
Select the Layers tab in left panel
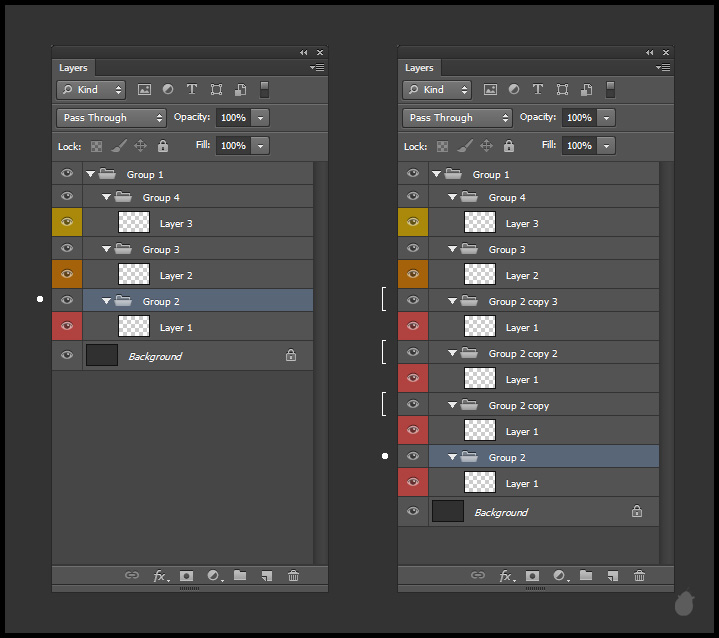[x=73, y=68]
